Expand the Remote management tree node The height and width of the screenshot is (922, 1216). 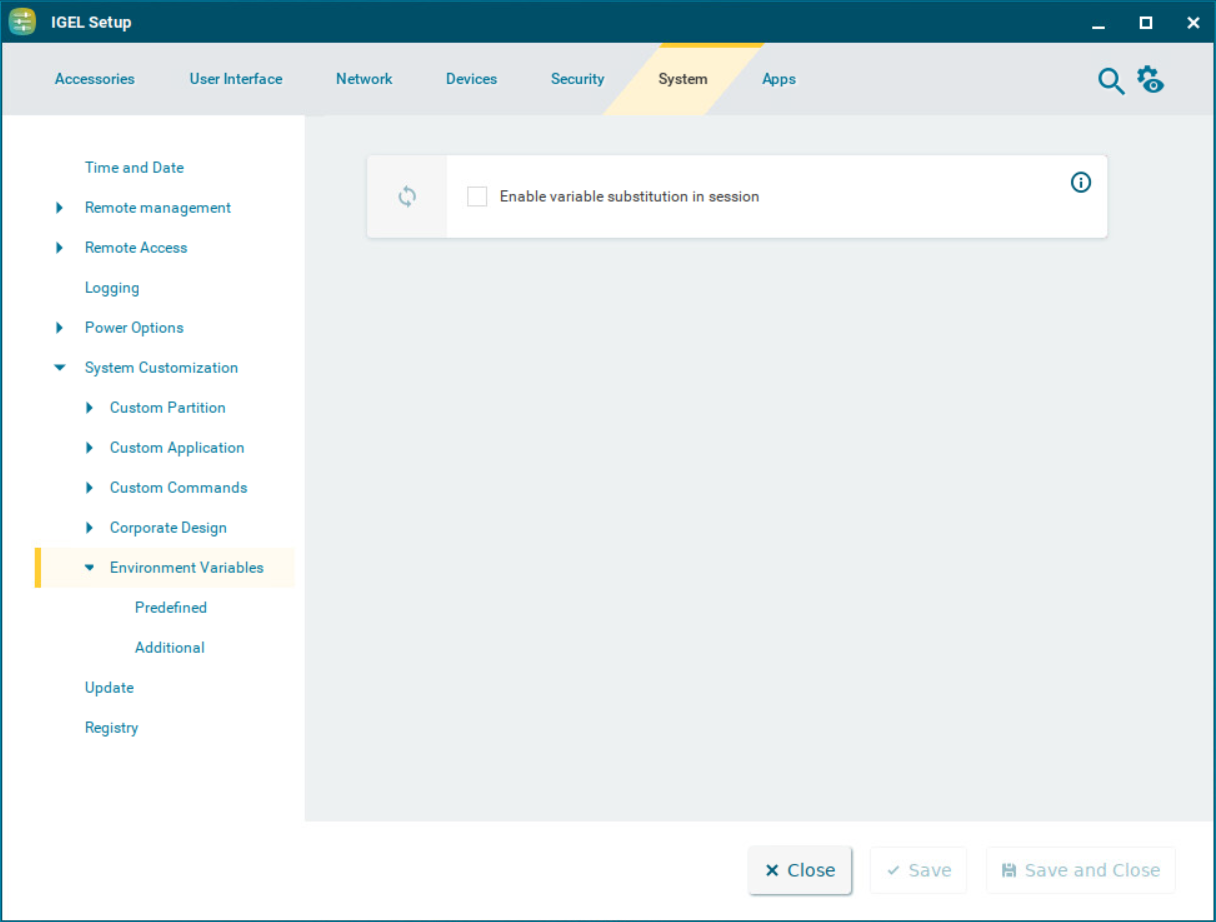[x=60, y=208]
